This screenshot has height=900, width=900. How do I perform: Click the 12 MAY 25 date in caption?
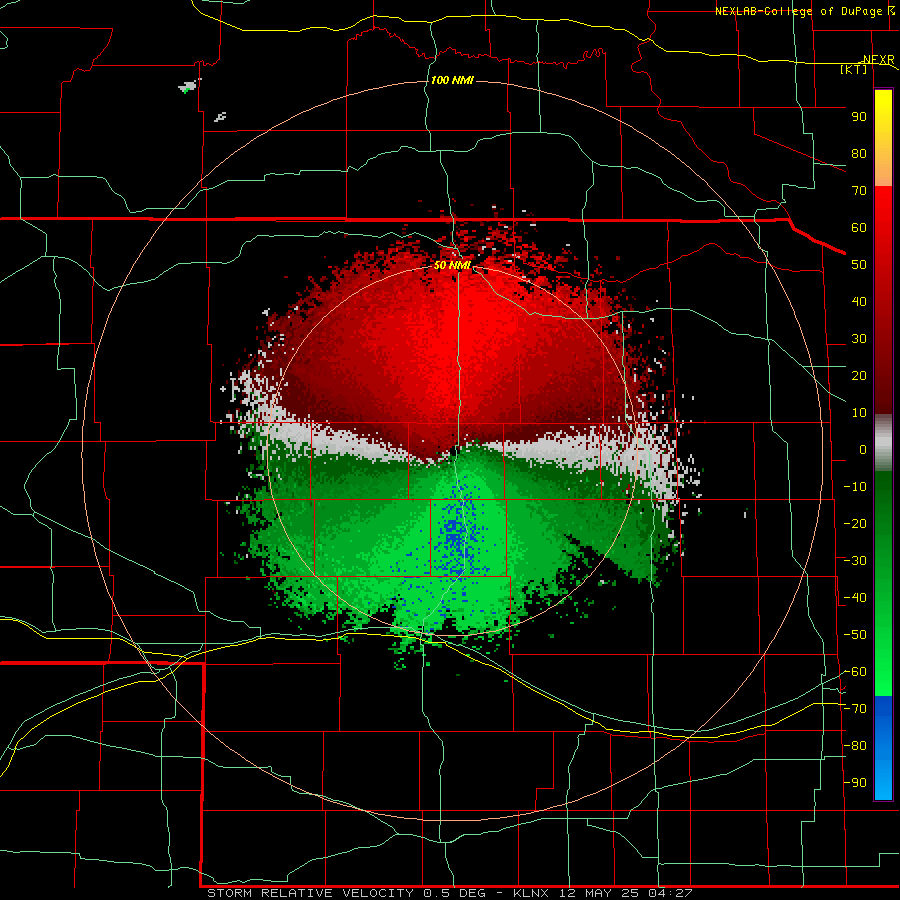coord(599,893)
